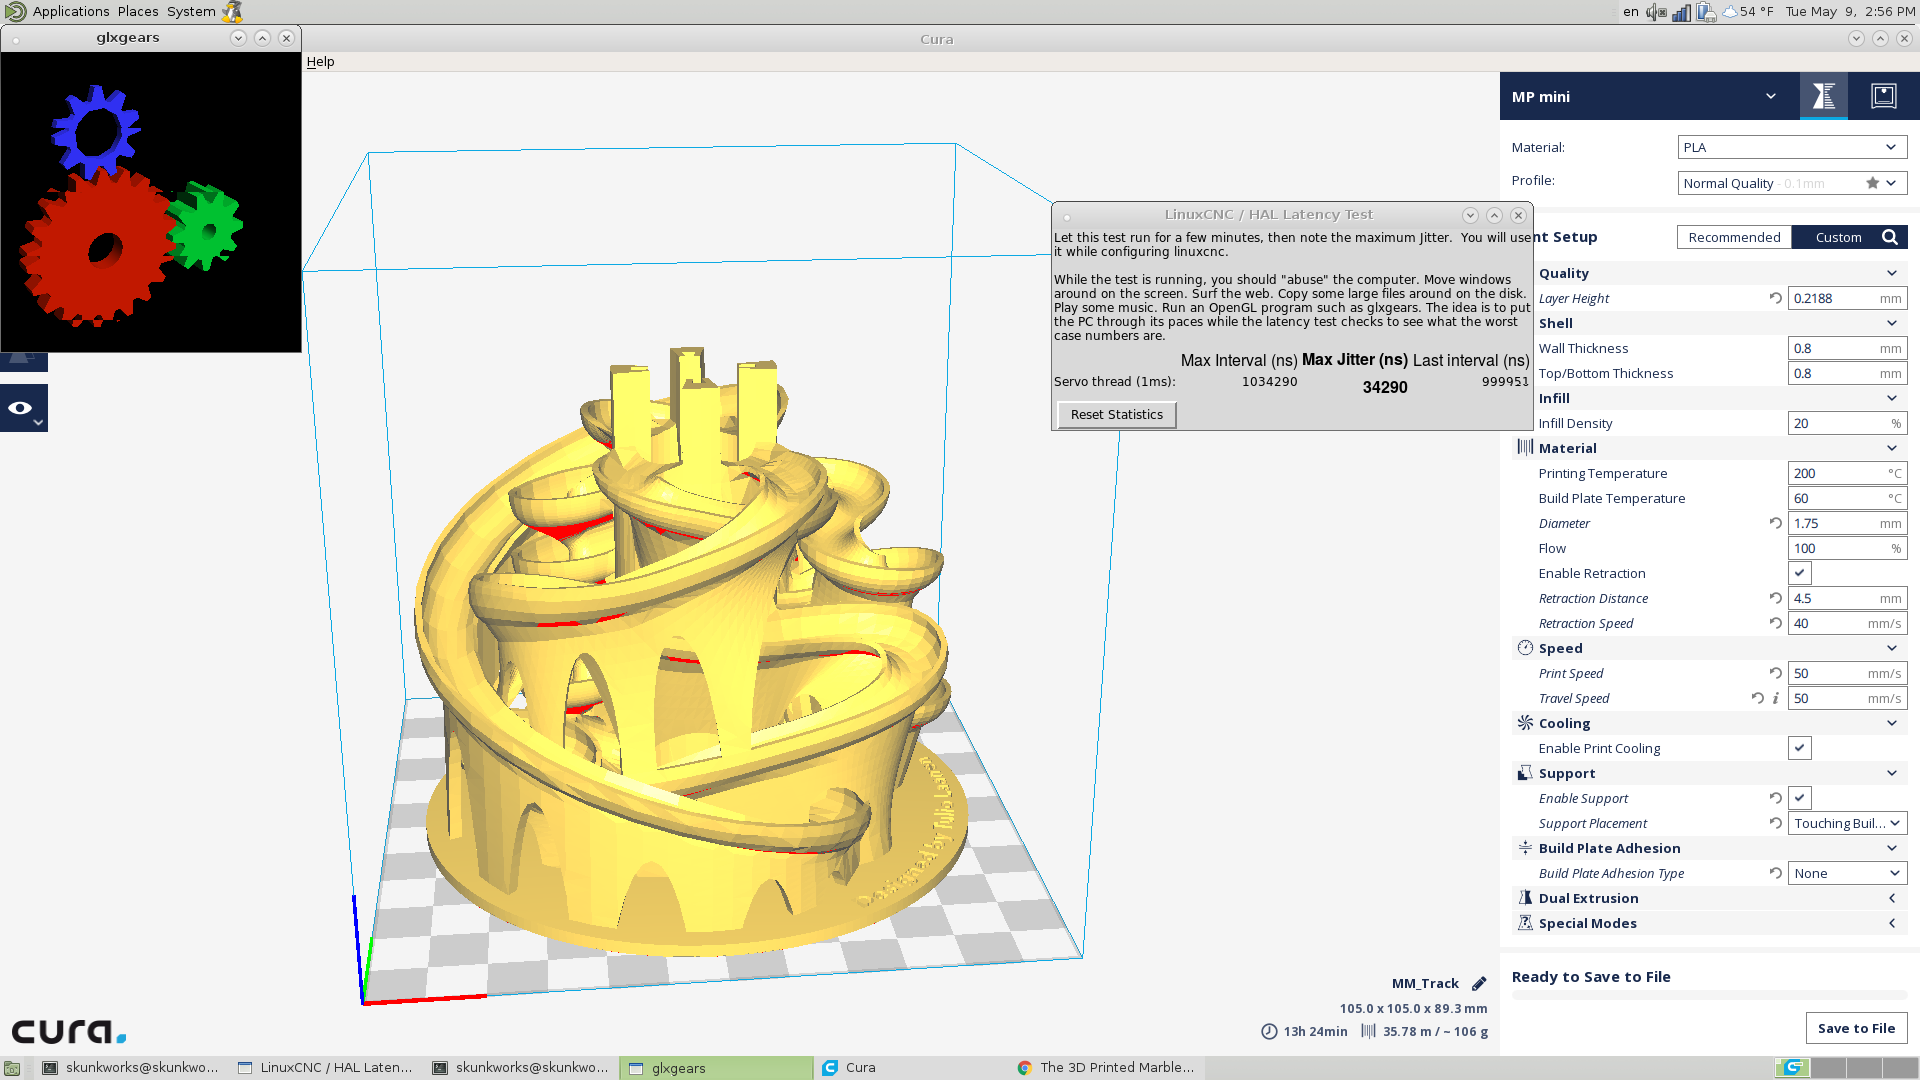Click the Cooling category fan icon
This screenshot has width=1920, height=1080.
coord(1525,722)
